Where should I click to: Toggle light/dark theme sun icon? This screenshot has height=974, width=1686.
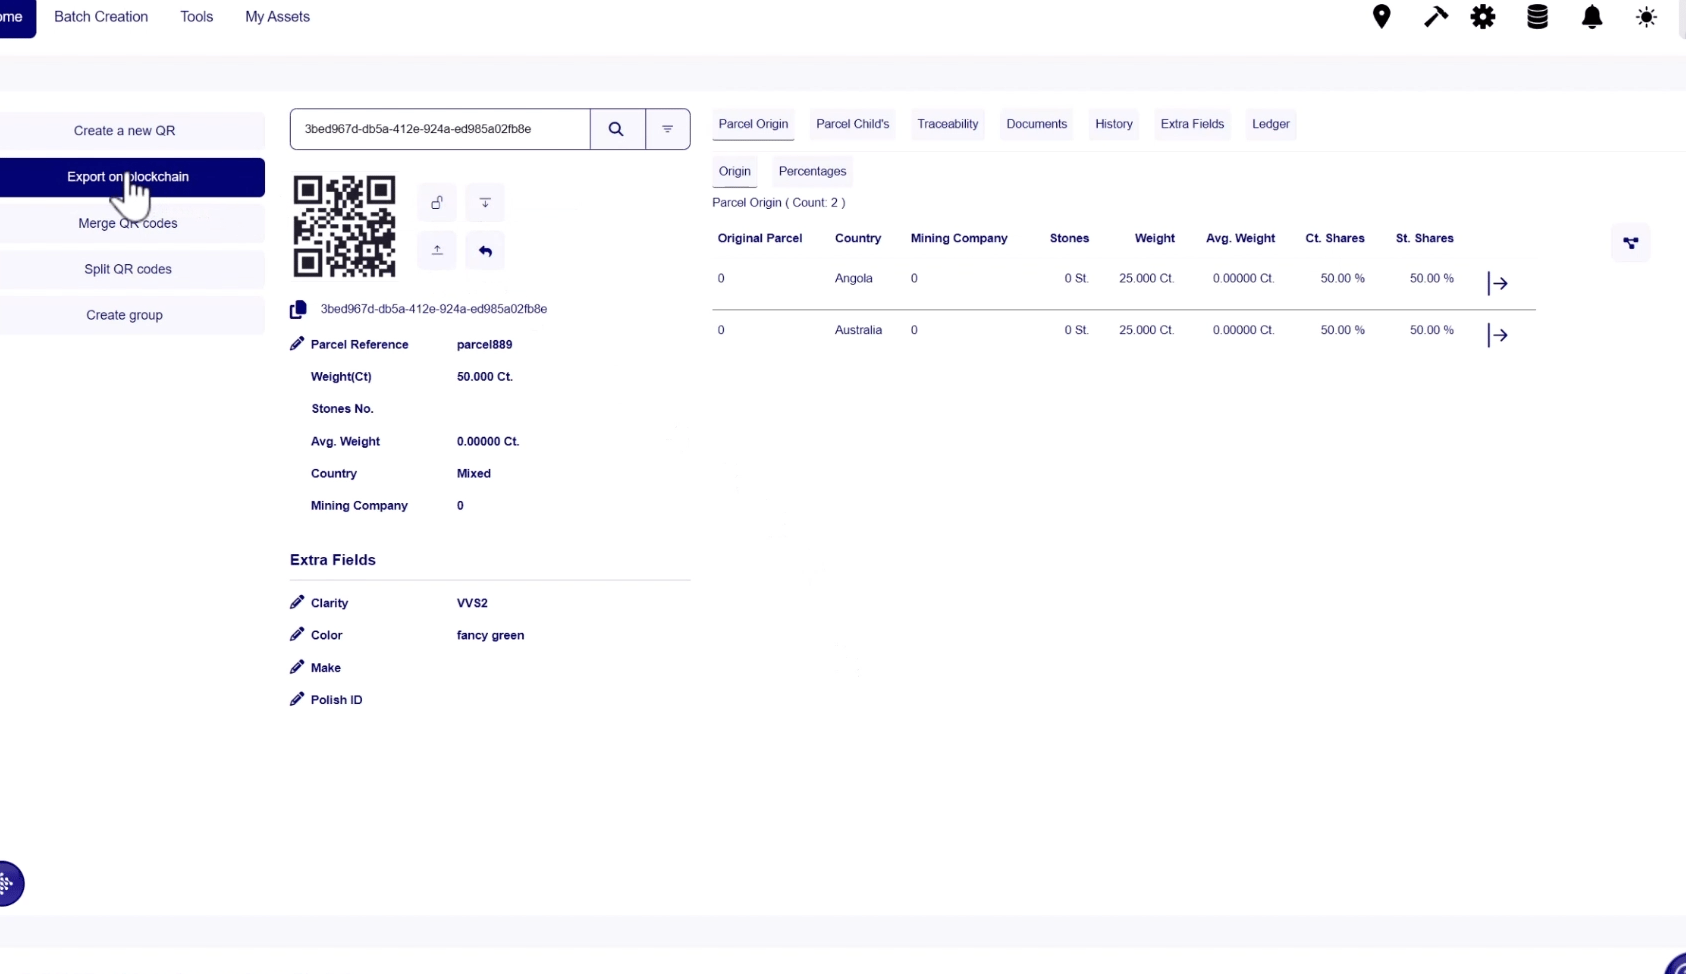(x=1646, y=17)
